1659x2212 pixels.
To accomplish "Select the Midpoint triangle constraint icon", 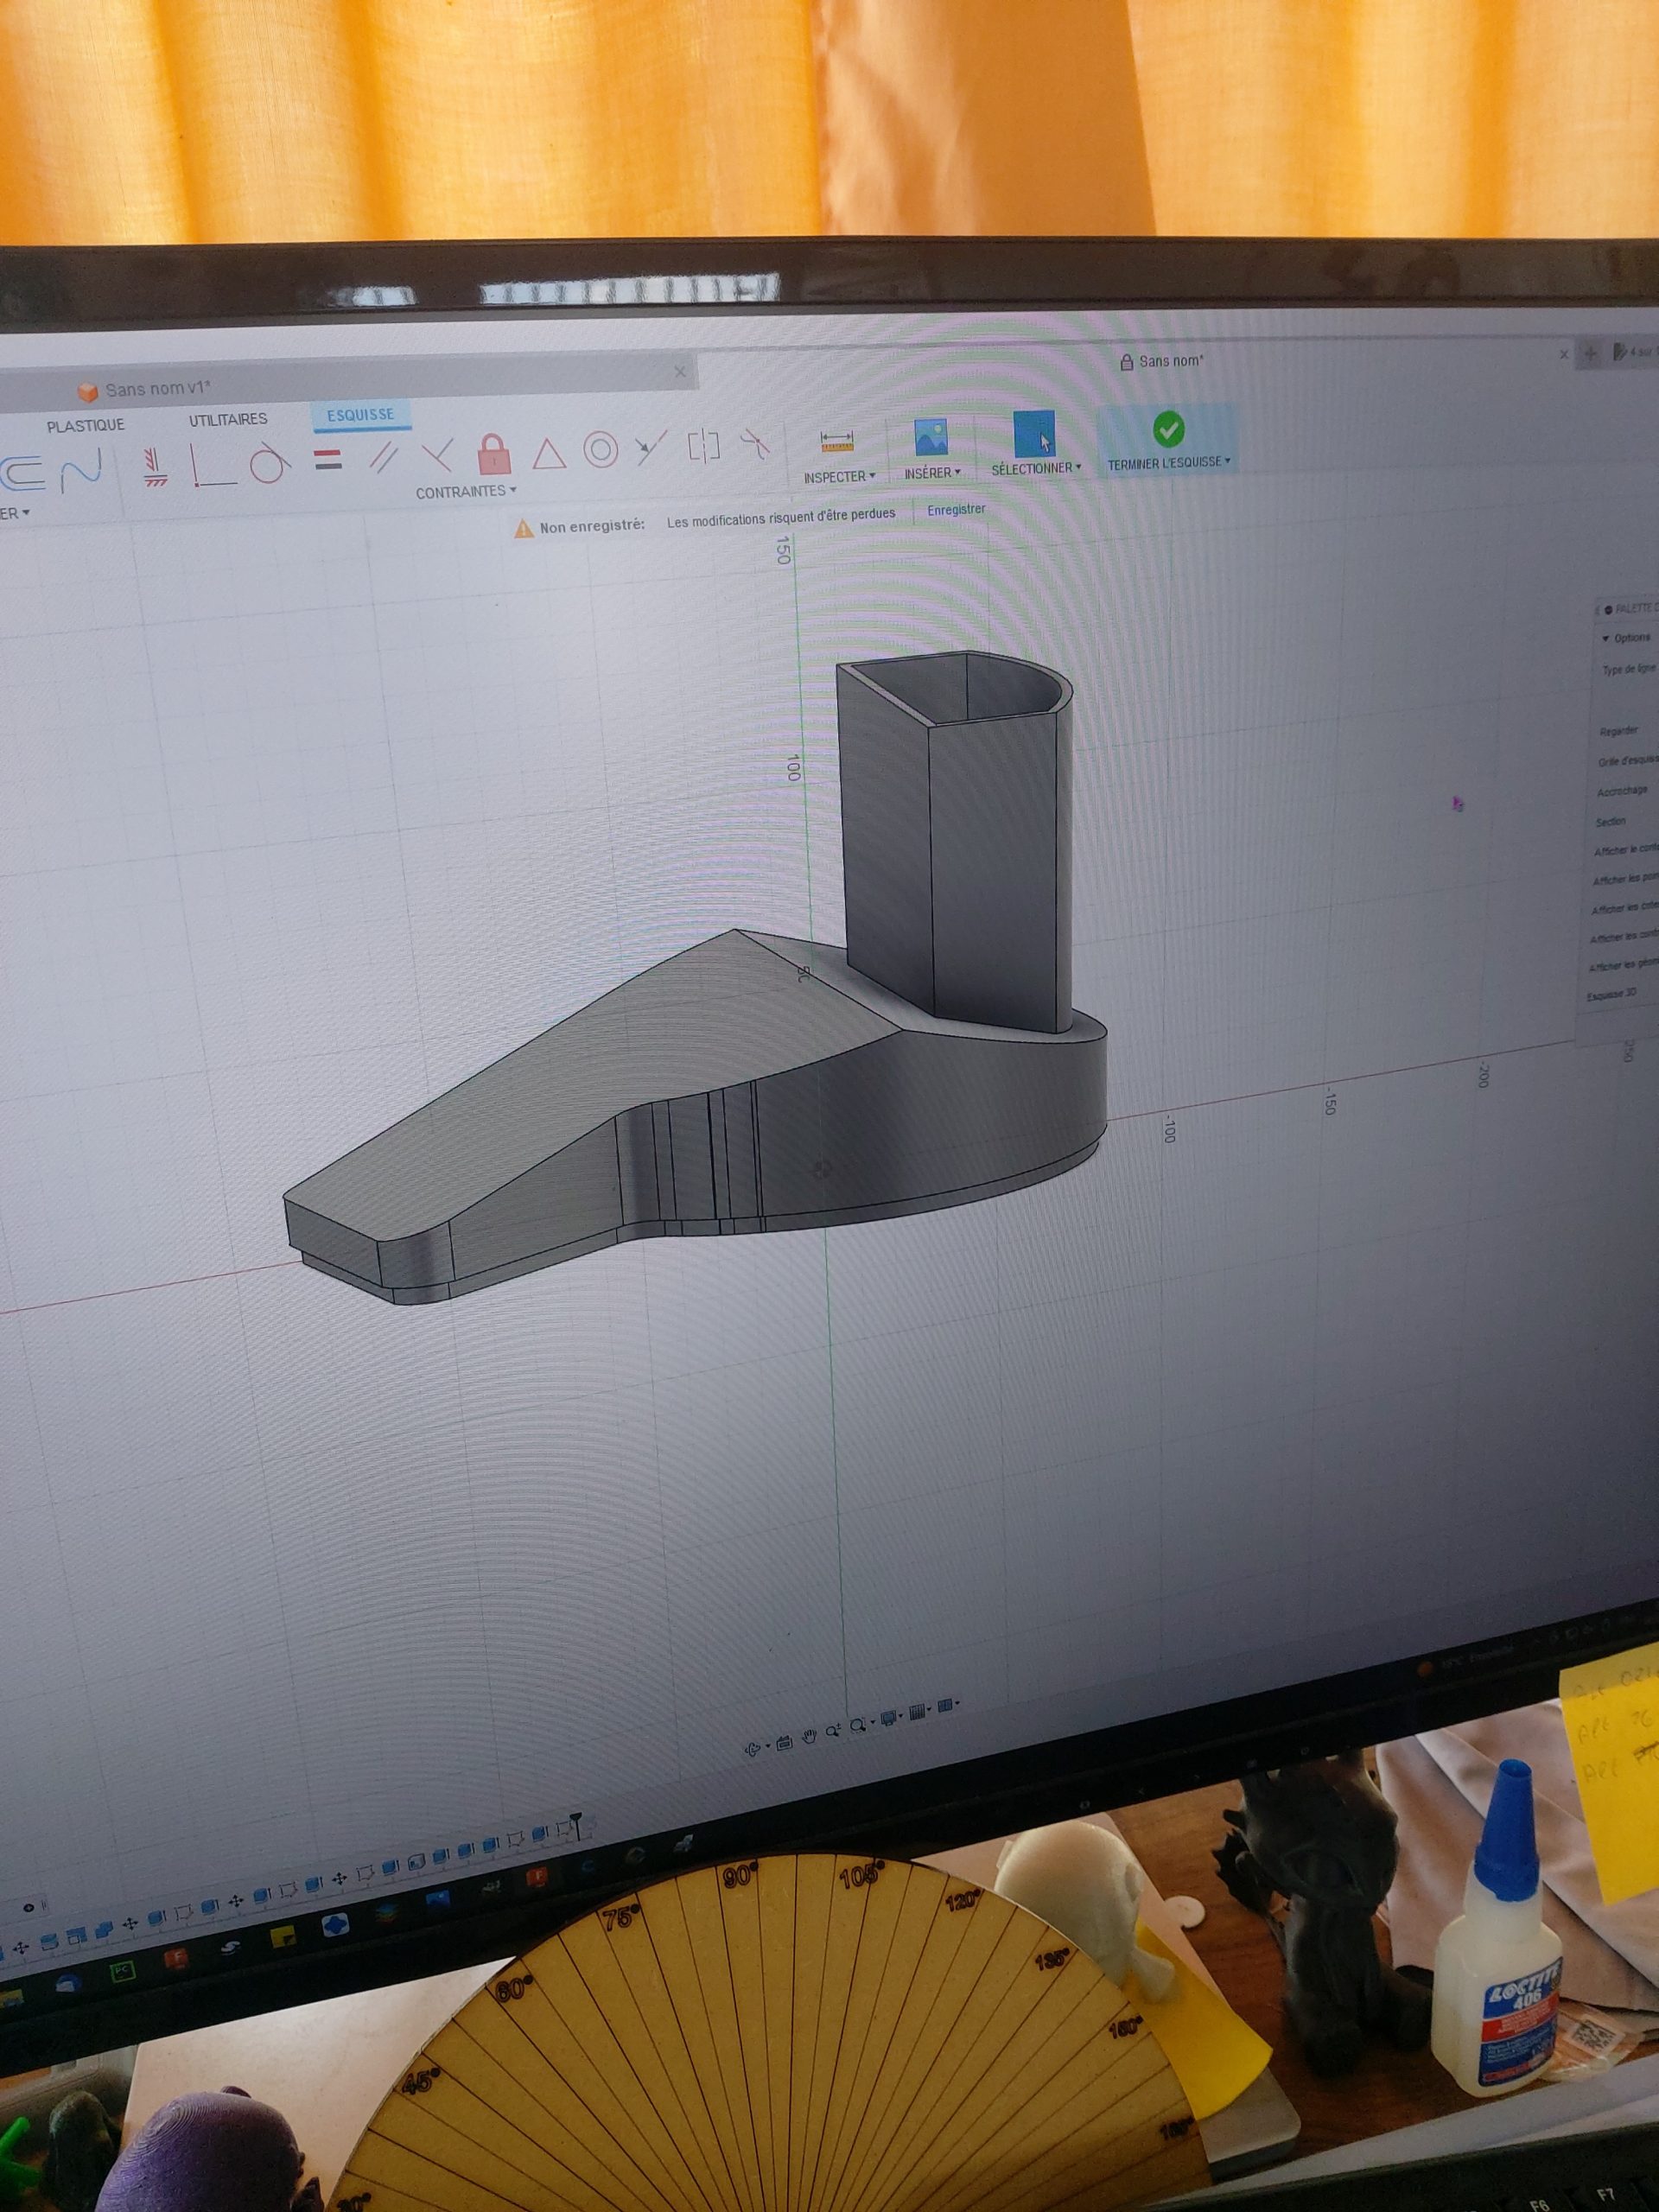I will tap(548, 454).
